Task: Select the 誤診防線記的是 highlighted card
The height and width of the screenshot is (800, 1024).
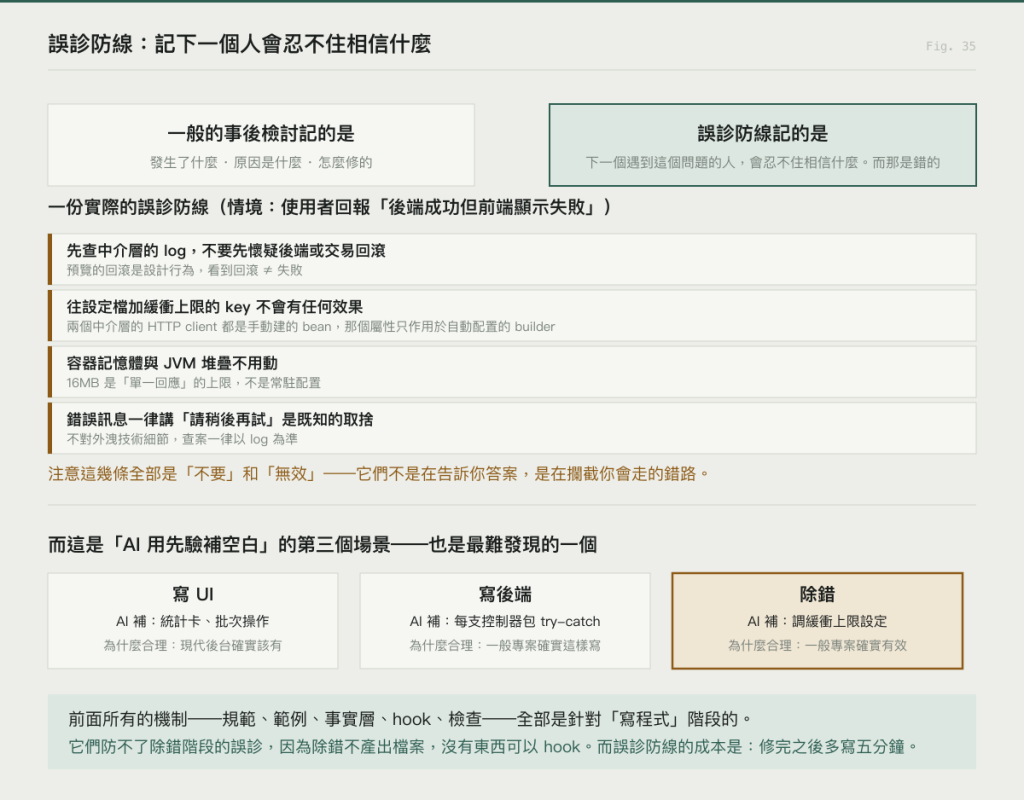Action: (x=763, y=145)
